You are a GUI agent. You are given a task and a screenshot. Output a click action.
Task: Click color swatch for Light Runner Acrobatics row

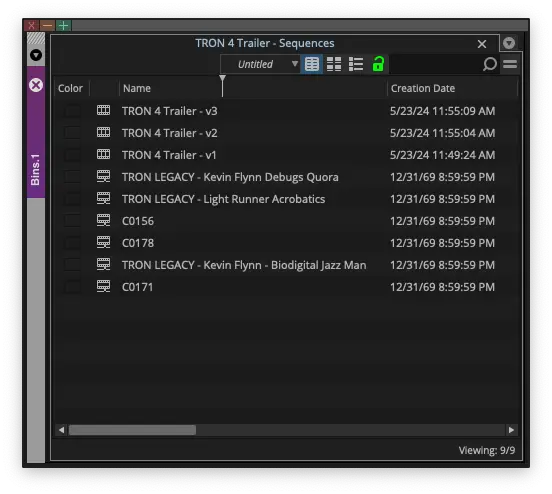[72, 199]
